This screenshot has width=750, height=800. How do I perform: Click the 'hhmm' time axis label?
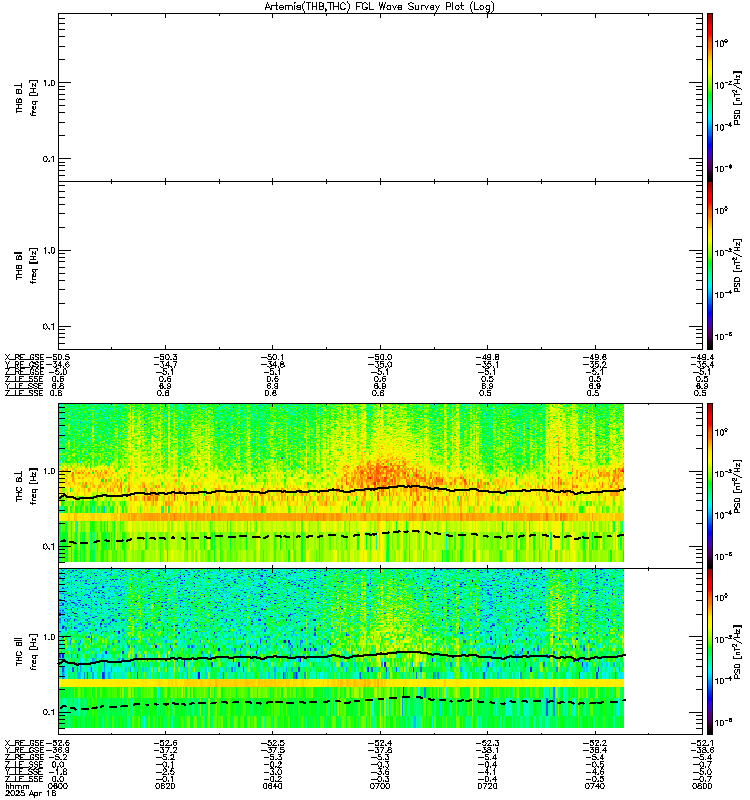coord(17,787)
